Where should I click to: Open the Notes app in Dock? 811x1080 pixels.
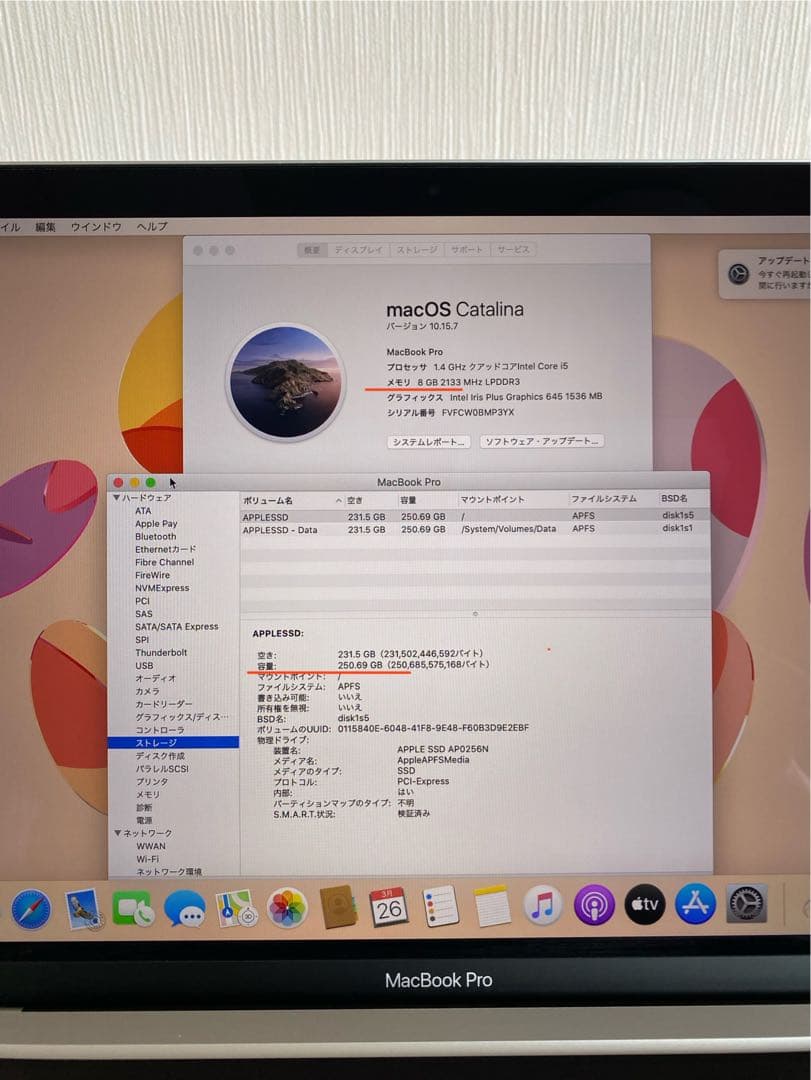[x=492, y=906]
